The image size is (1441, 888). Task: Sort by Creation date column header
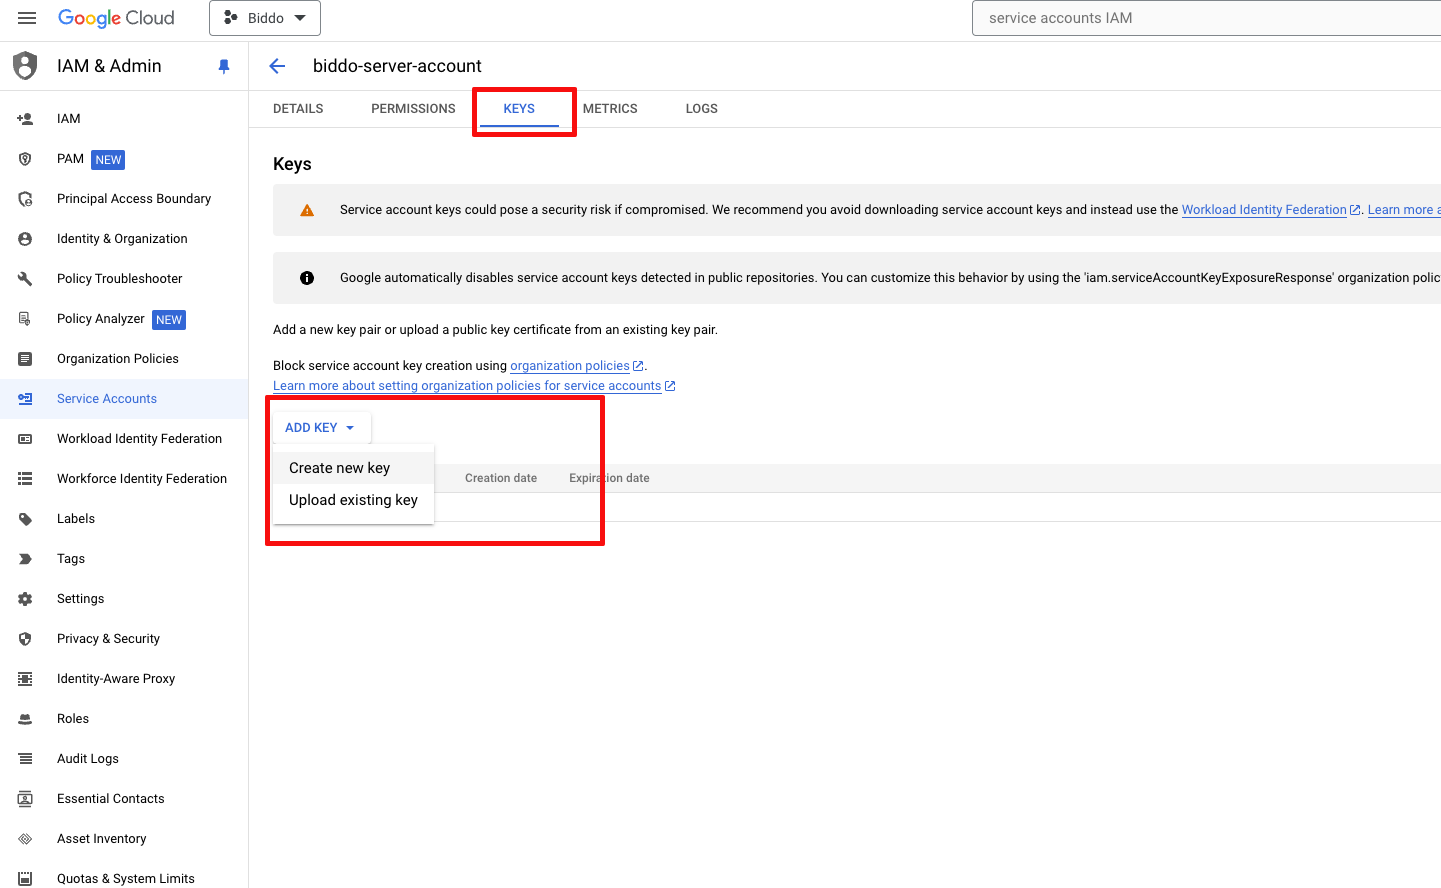click(501, 478)
